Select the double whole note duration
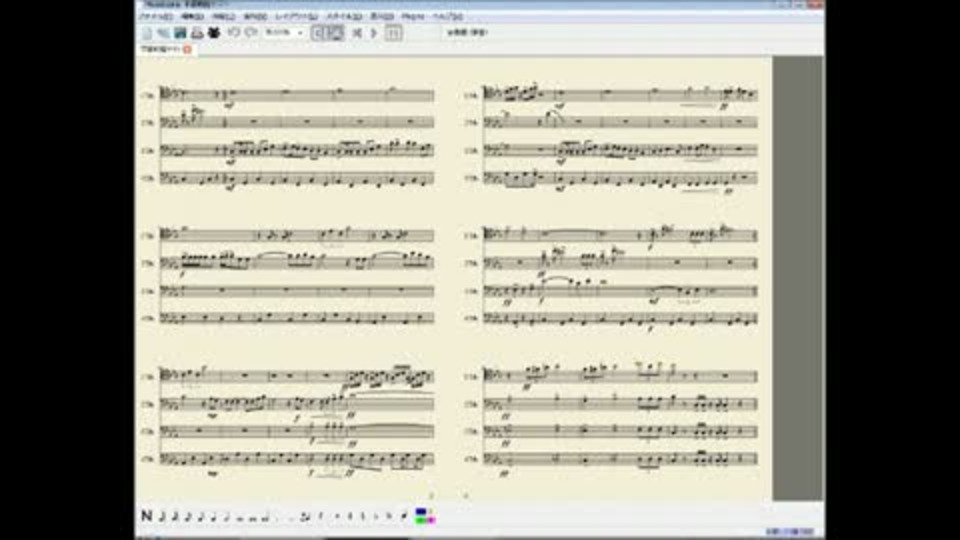Screen dimensions: 960x540 click(x=253, y=519)
